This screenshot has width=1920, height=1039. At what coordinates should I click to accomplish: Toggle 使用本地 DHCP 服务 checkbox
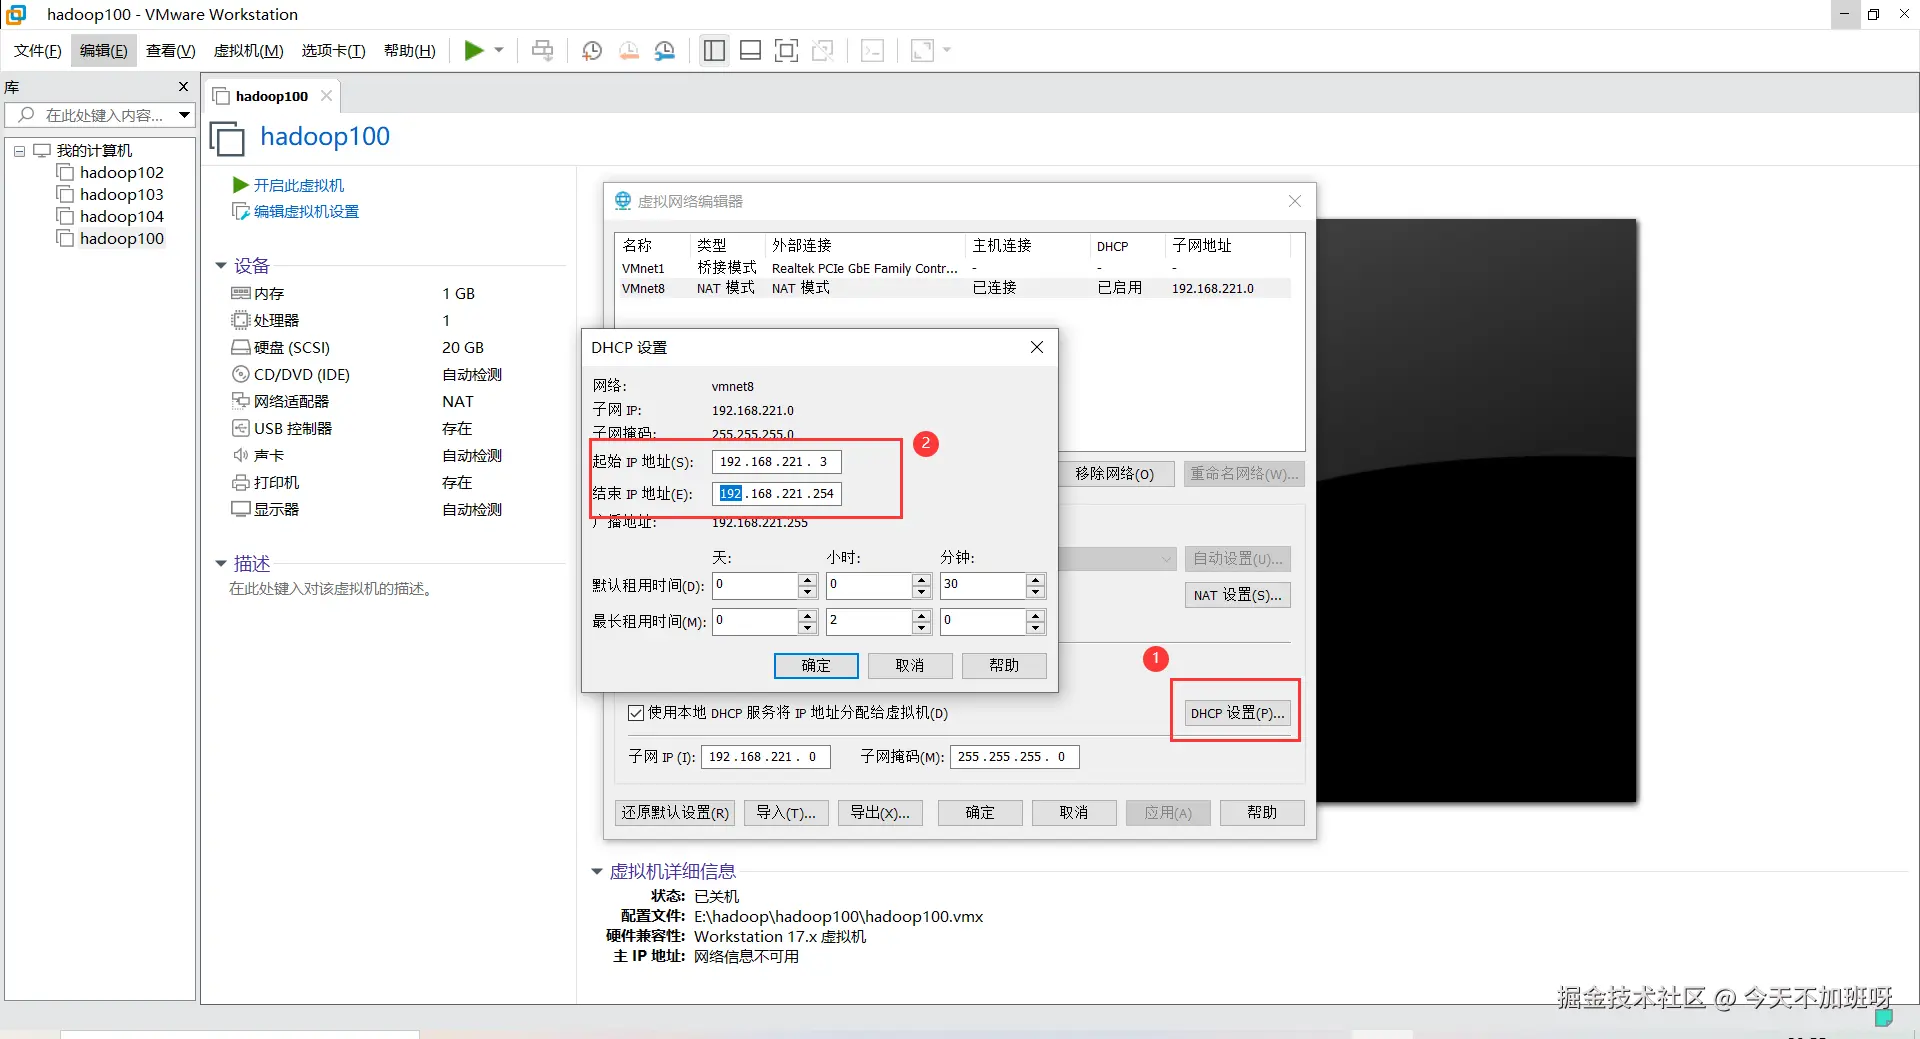click(636, 713)
